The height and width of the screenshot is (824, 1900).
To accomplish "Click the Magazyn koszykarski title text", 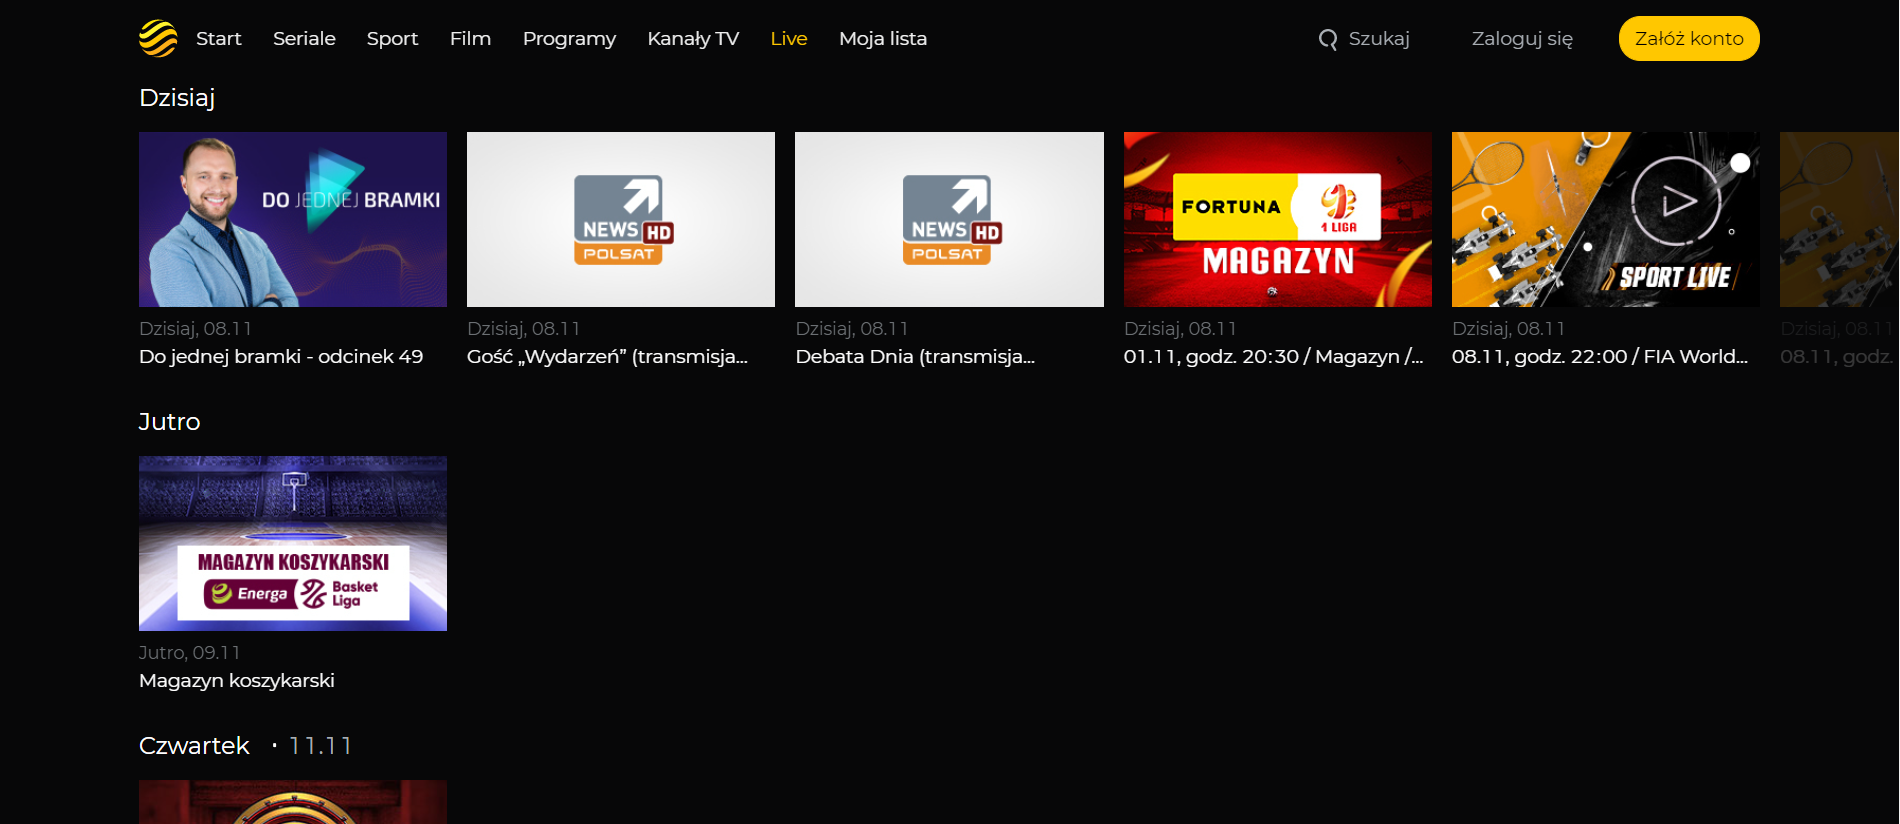I will [x=237, y=681].
